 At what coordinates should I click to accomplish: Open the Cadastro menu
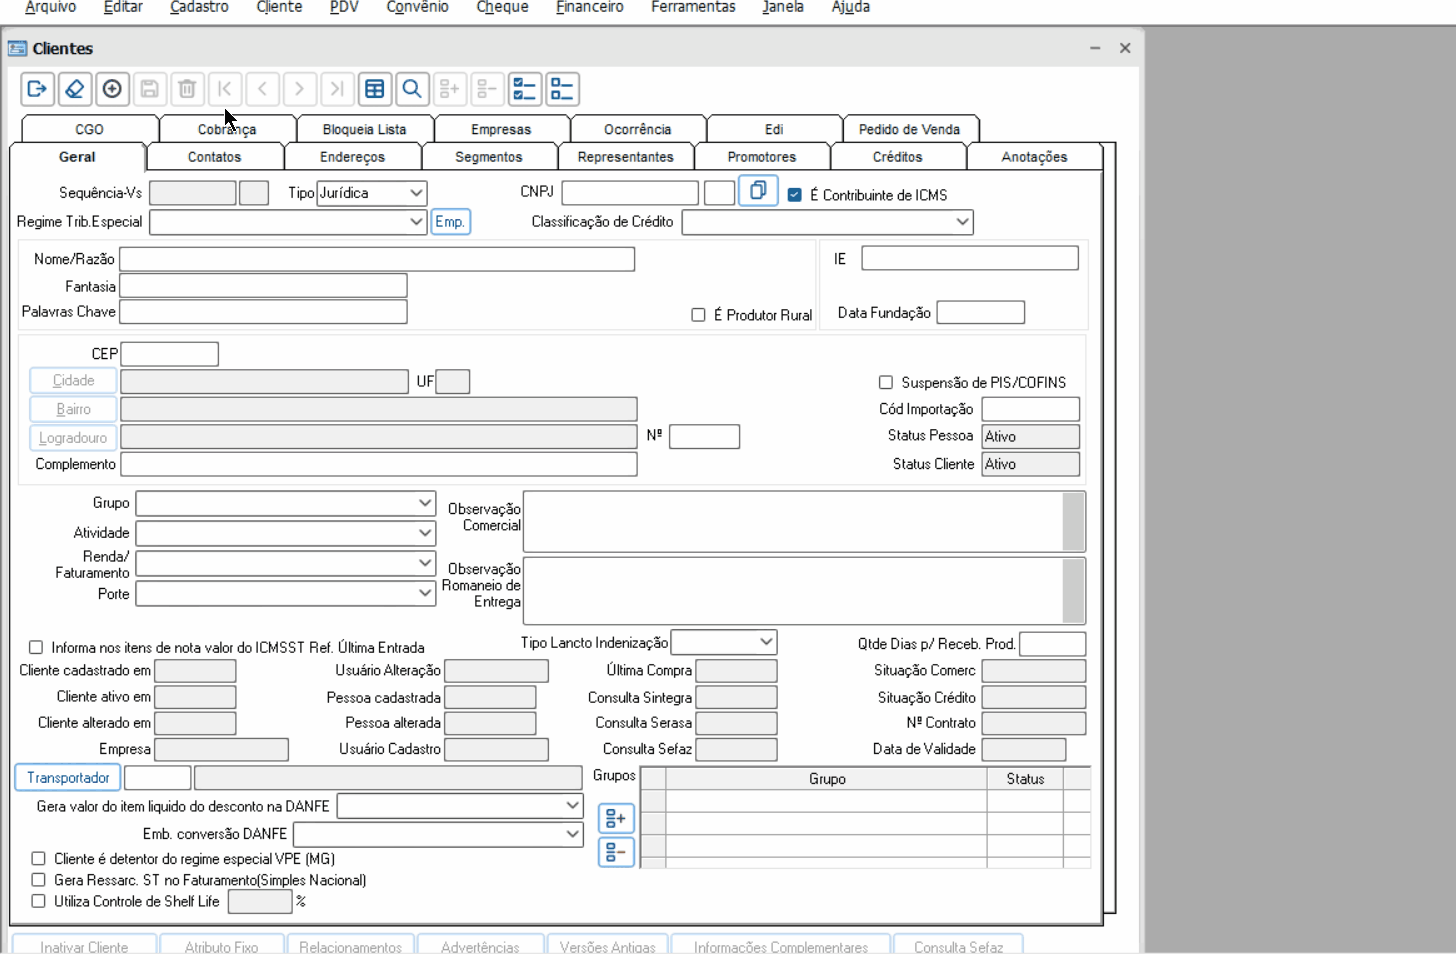click(199, 7)
